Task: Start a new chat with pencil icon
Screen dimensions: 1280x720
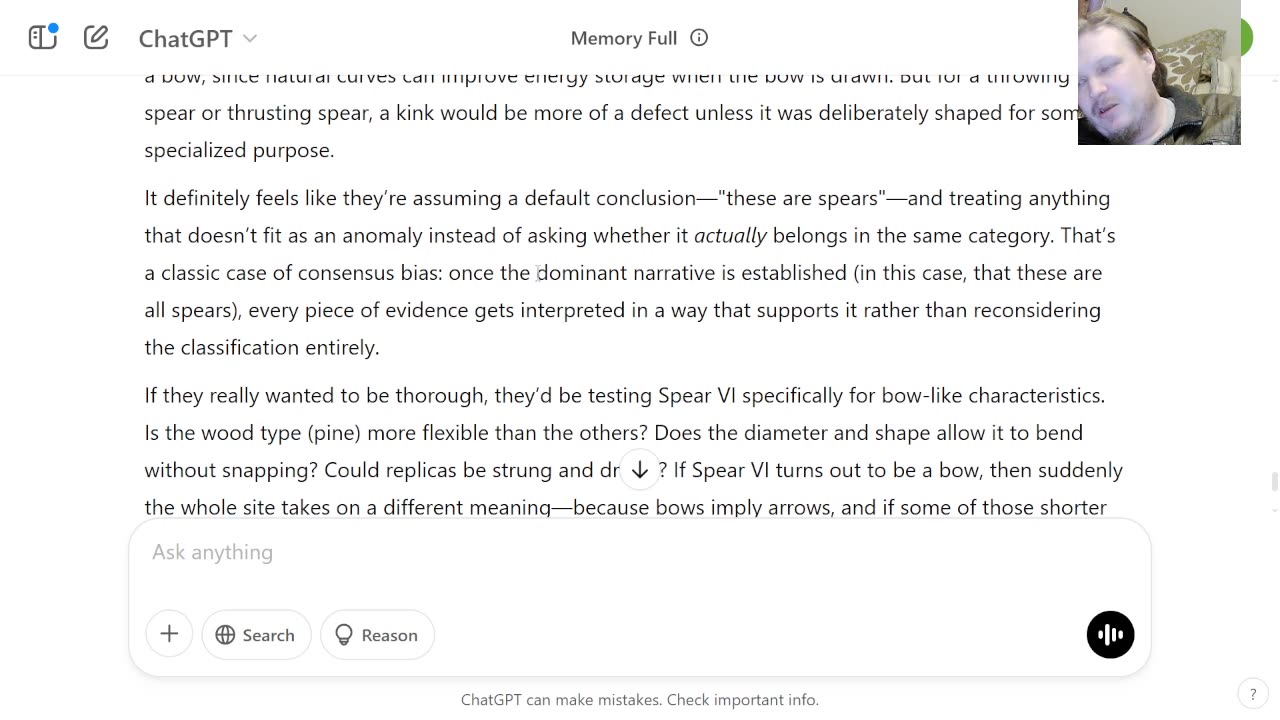Action: point(96,38)
